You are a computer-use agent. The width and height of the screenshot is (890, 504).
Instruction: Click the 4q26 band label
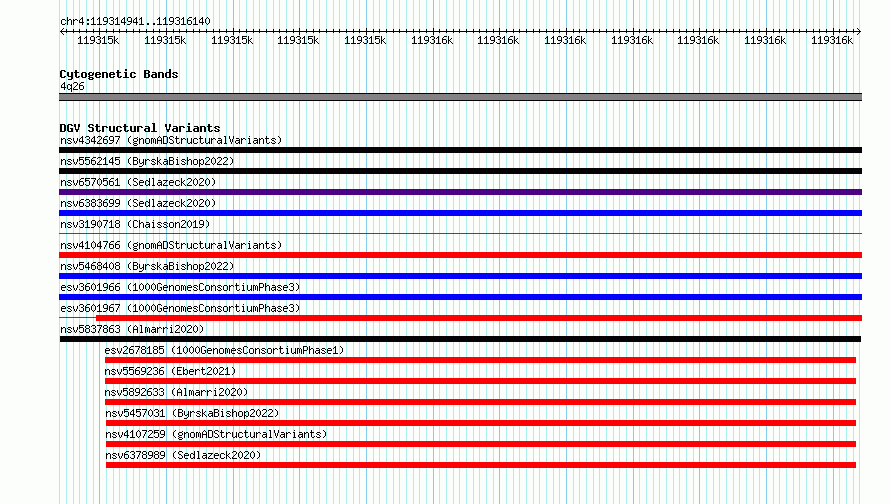pos(72,86)
